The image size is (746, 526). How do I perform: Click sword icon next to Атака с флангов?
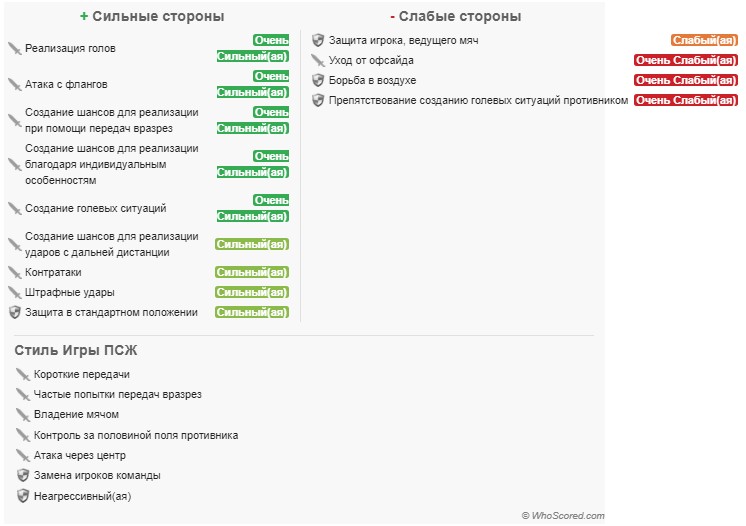click(15, 84)
